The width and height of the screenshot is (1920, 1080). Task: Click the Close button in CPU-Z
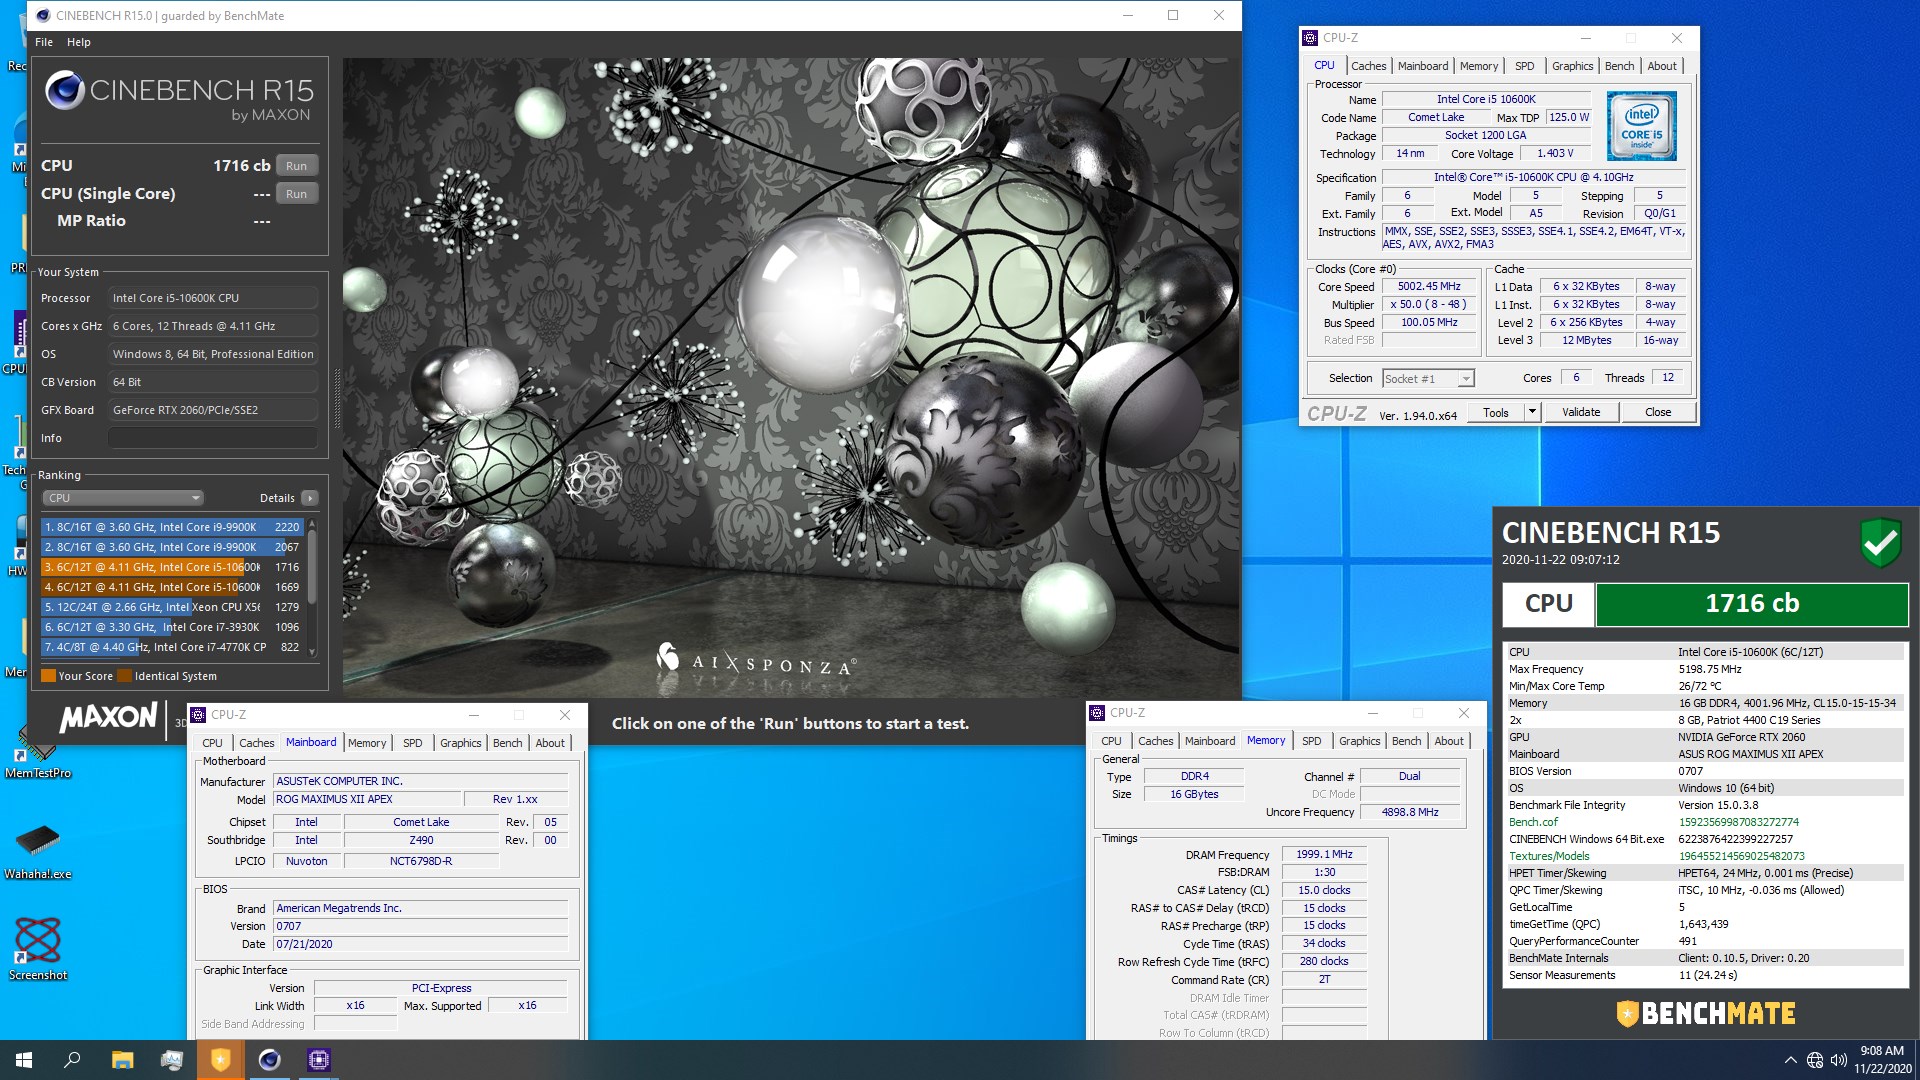pyautogui.click(x=1658, y=412)
